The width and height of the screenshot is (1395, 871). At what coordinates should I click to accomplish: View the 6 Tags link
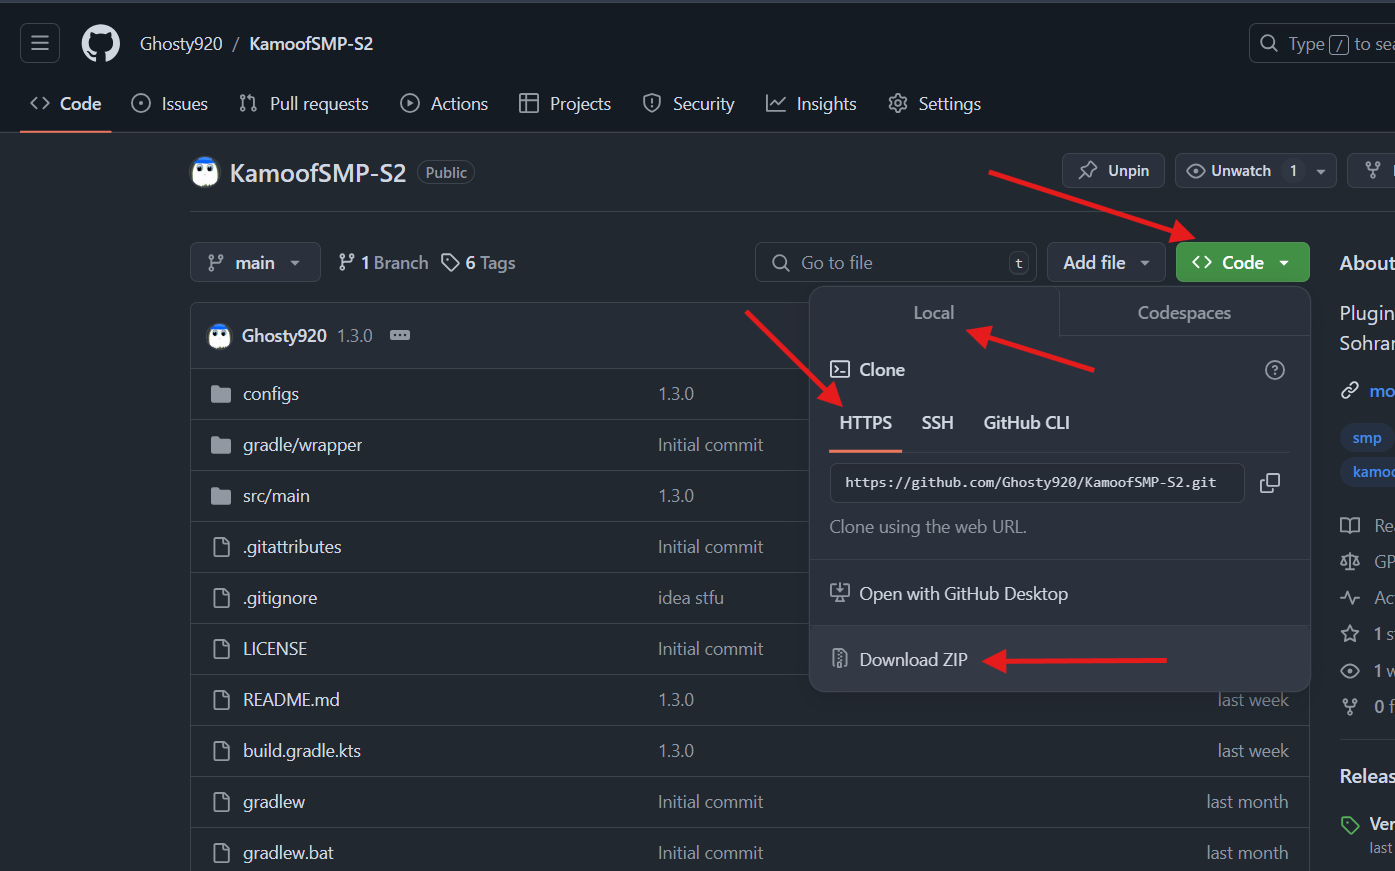[479, 262]
